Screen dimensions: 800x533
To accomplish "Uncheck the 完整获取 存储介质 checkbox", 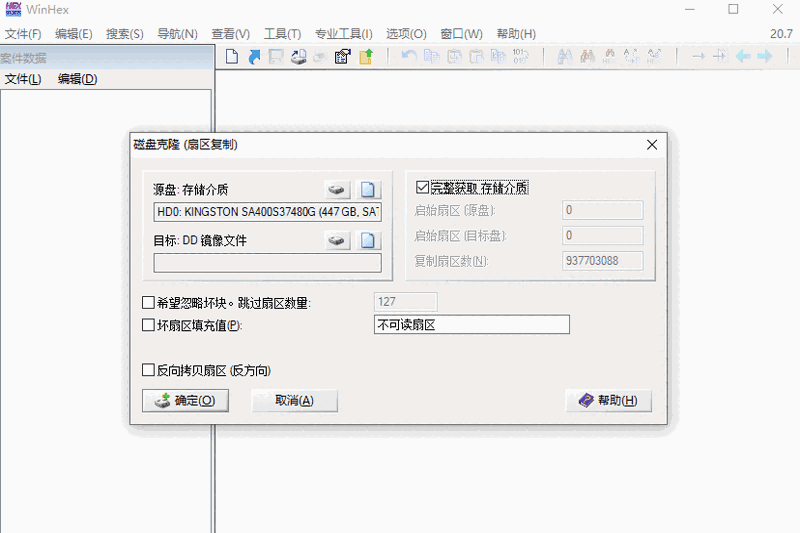I will tap(422, 187).
